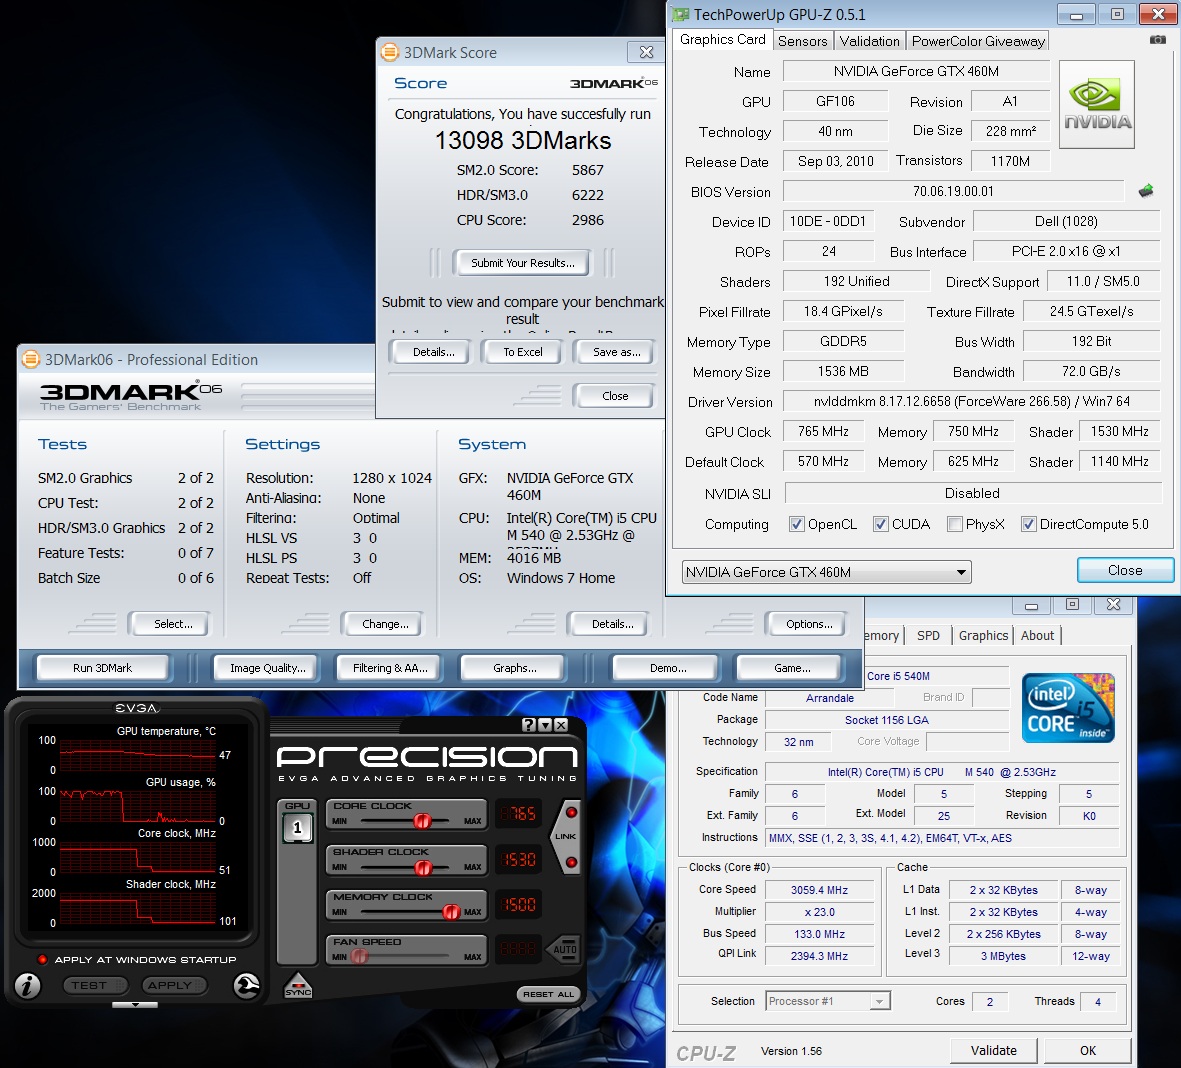Open the Graphics tab in CPU-Z
The width and height of the screenshot is (1181, 1068).
[983, 636]
